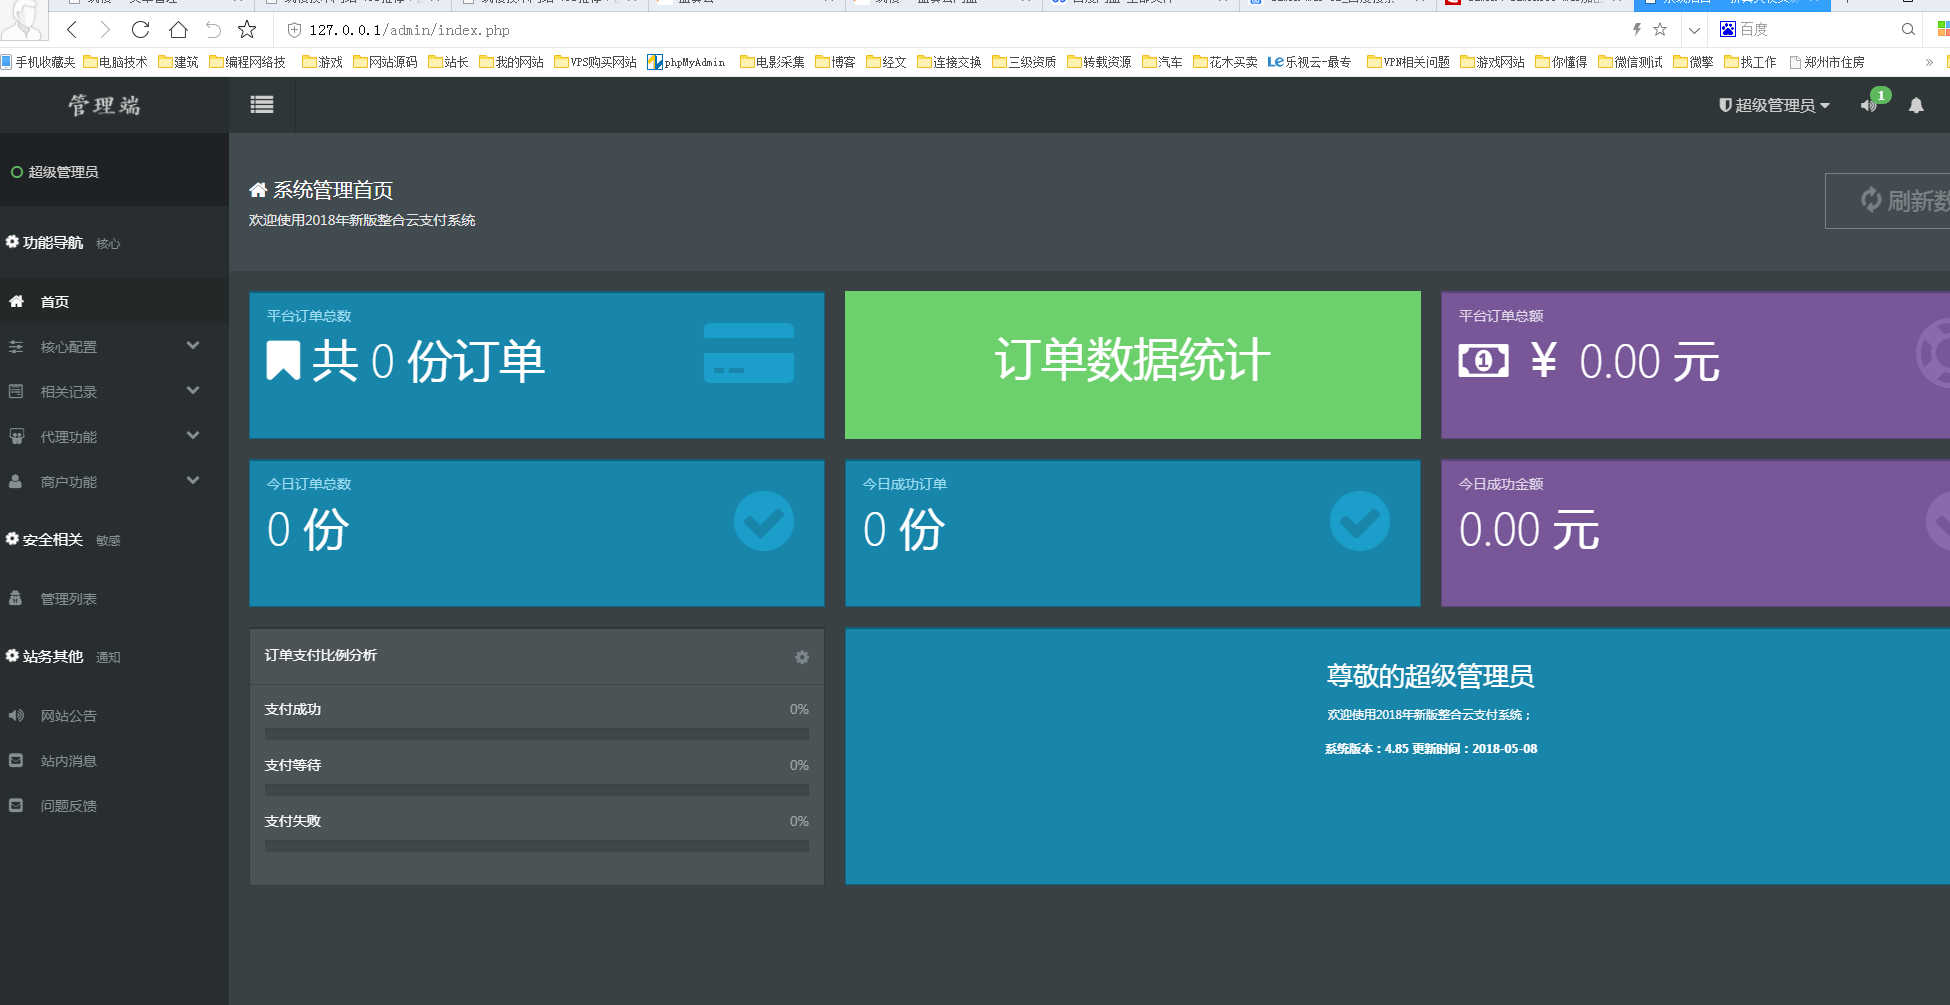Viewport: 1950px width, 1005px height.
Task: Open the speaker announcements icon with badge
Action: tap(1868, 105)
